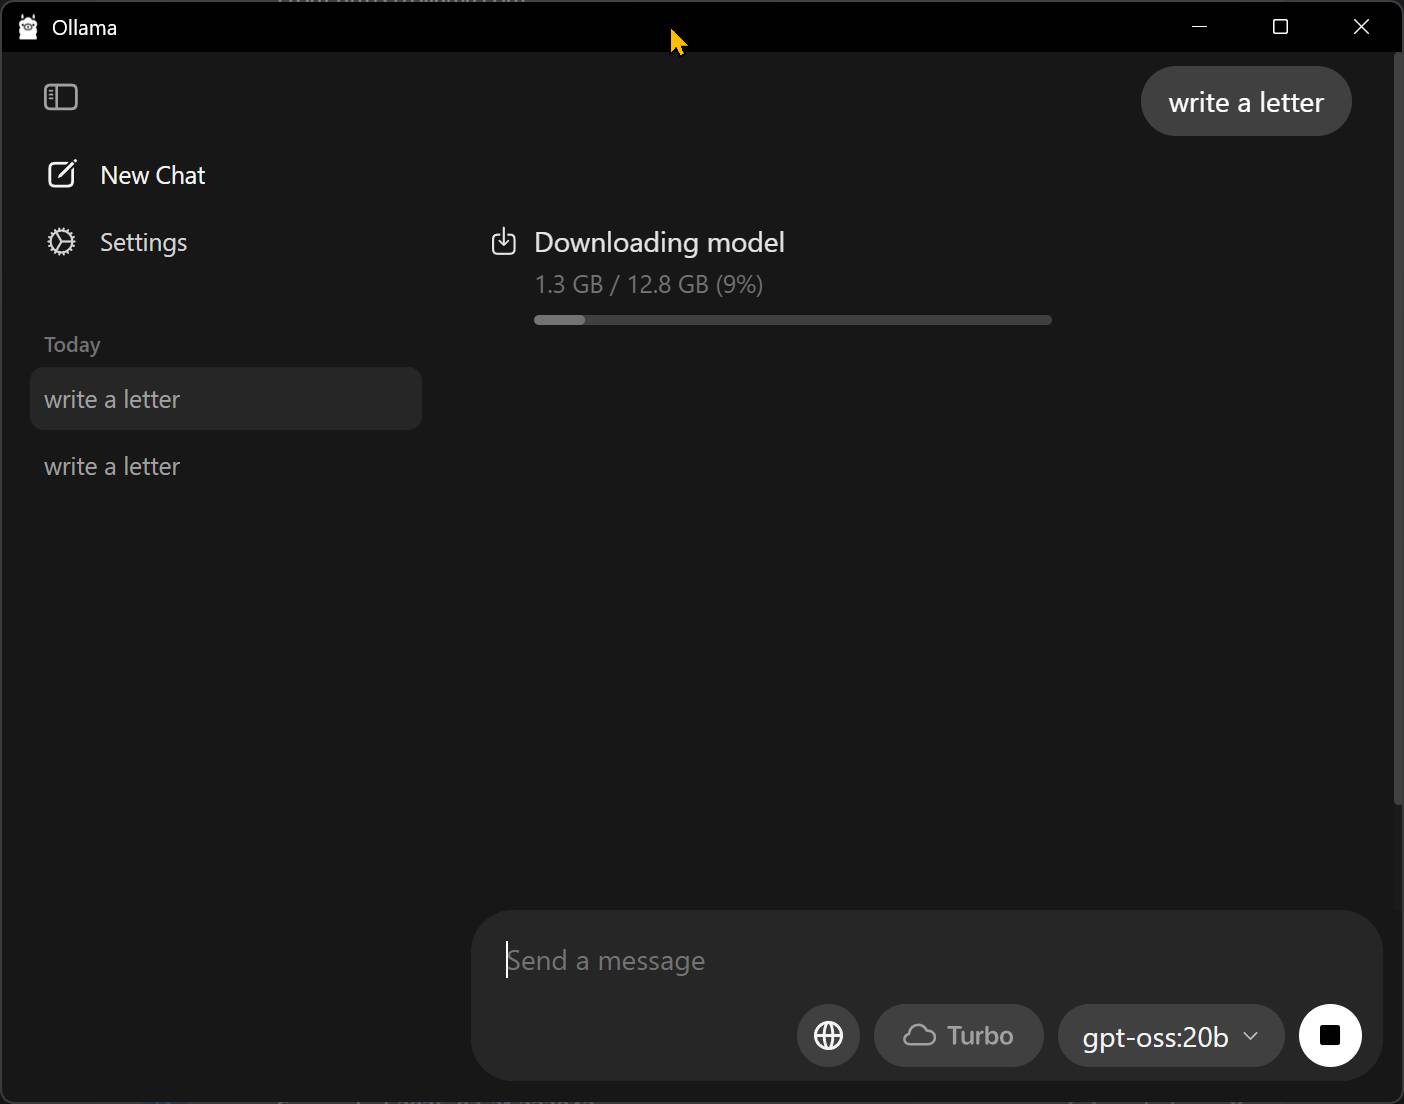The image size is (1404, 1104).
Task: Toggle Turbo mode on
Action: [x=959, y=1035]
